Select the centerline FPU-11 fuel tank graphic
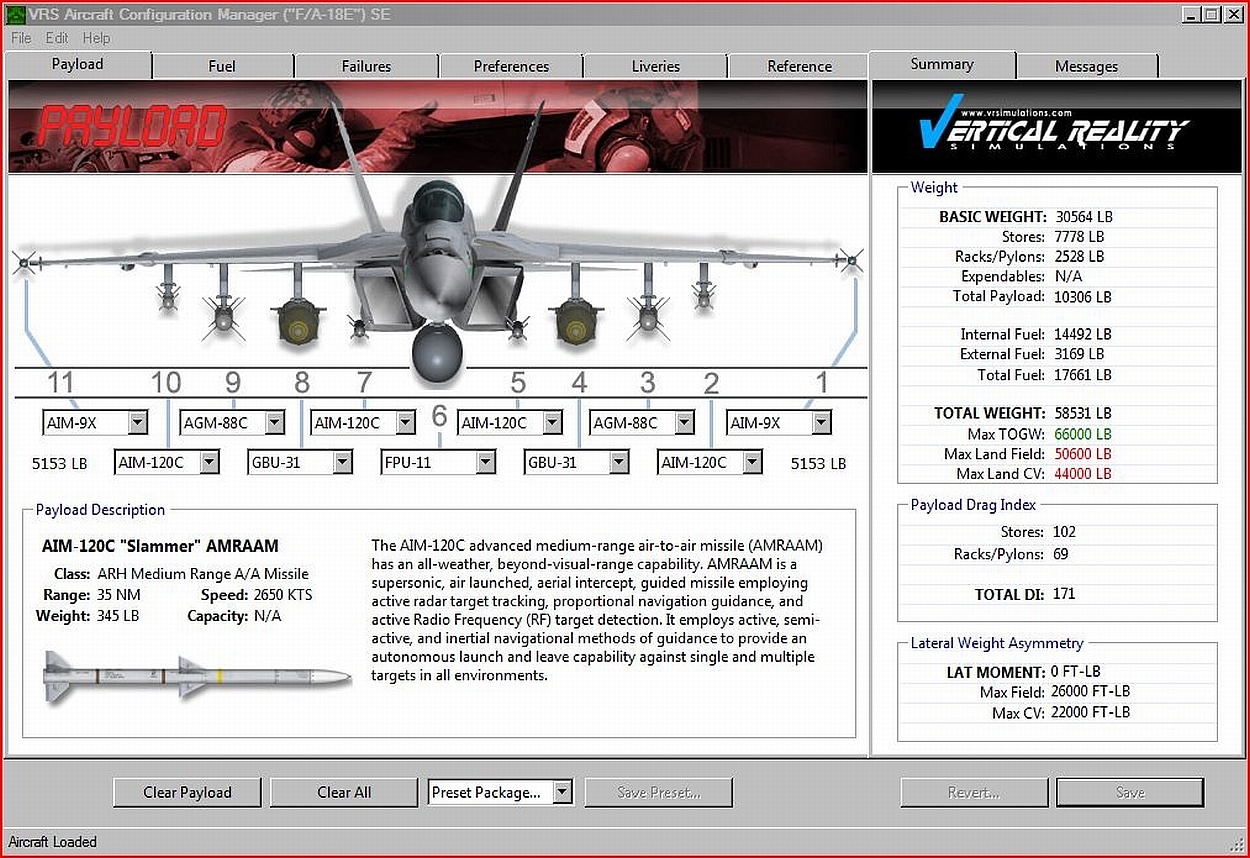The height and width of the screenshot is (858, 1250). 437,352
